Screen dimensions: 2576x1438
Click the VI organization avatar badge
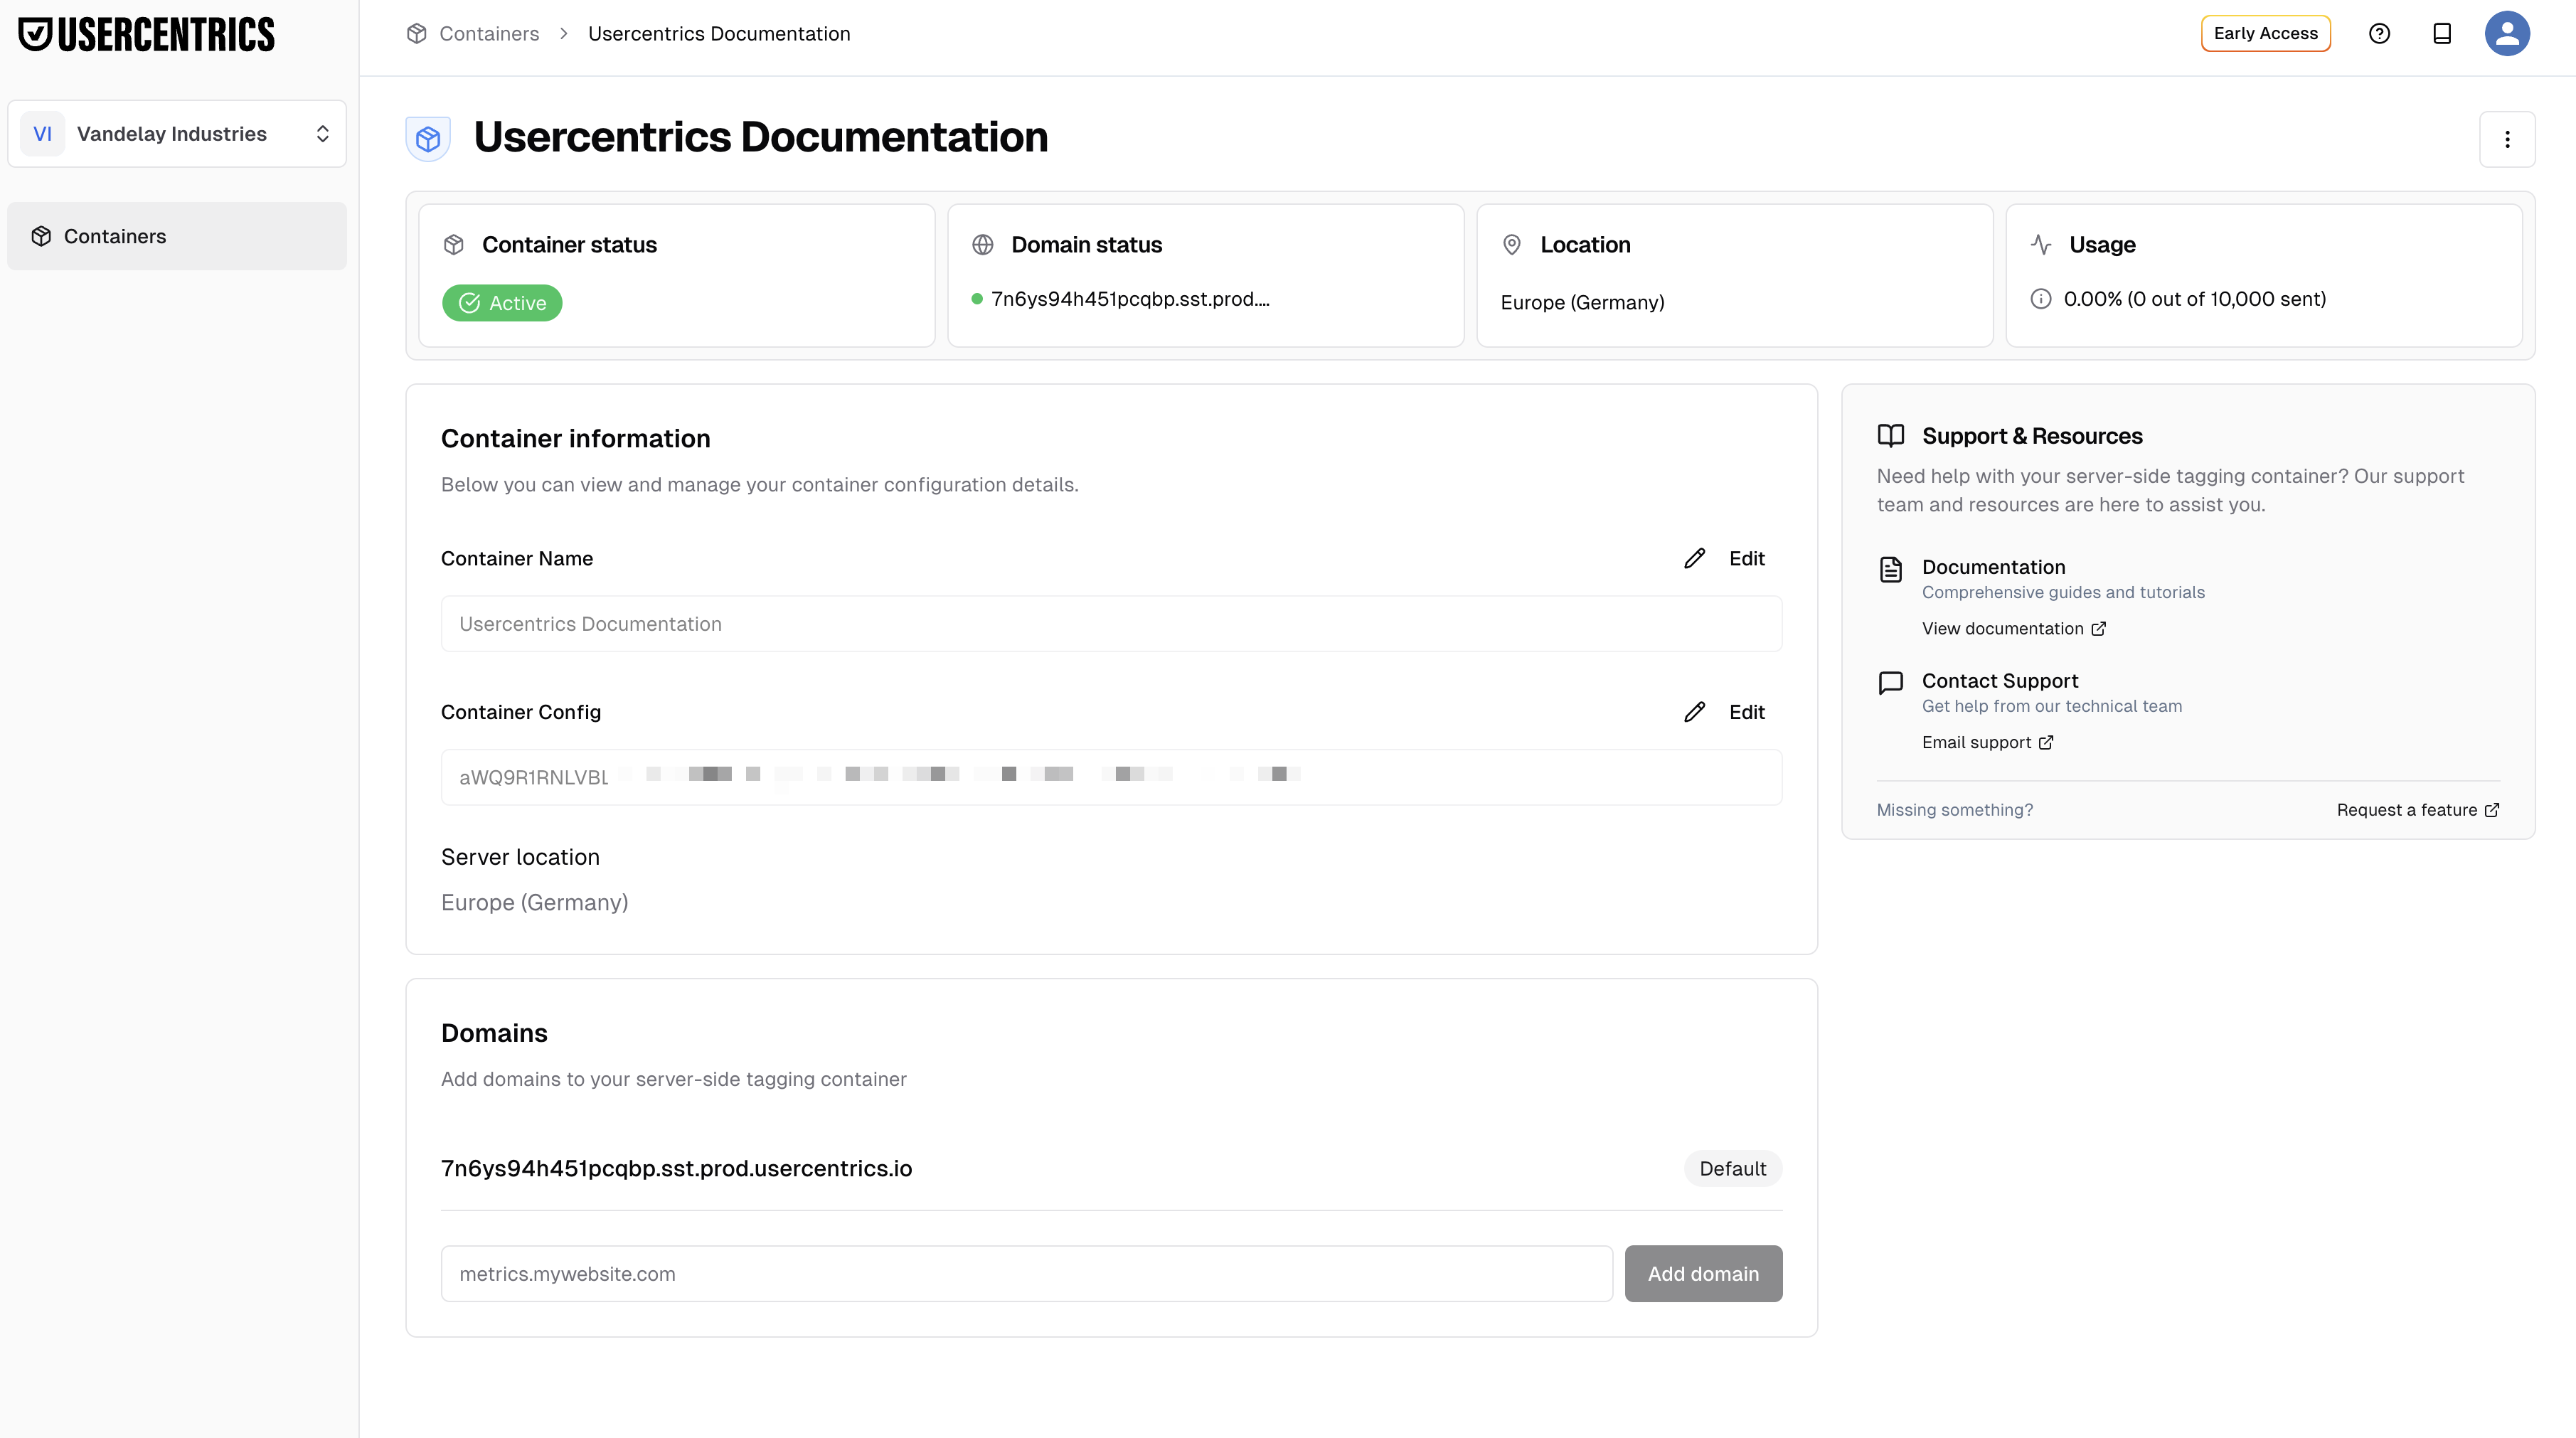click(43, 133)
